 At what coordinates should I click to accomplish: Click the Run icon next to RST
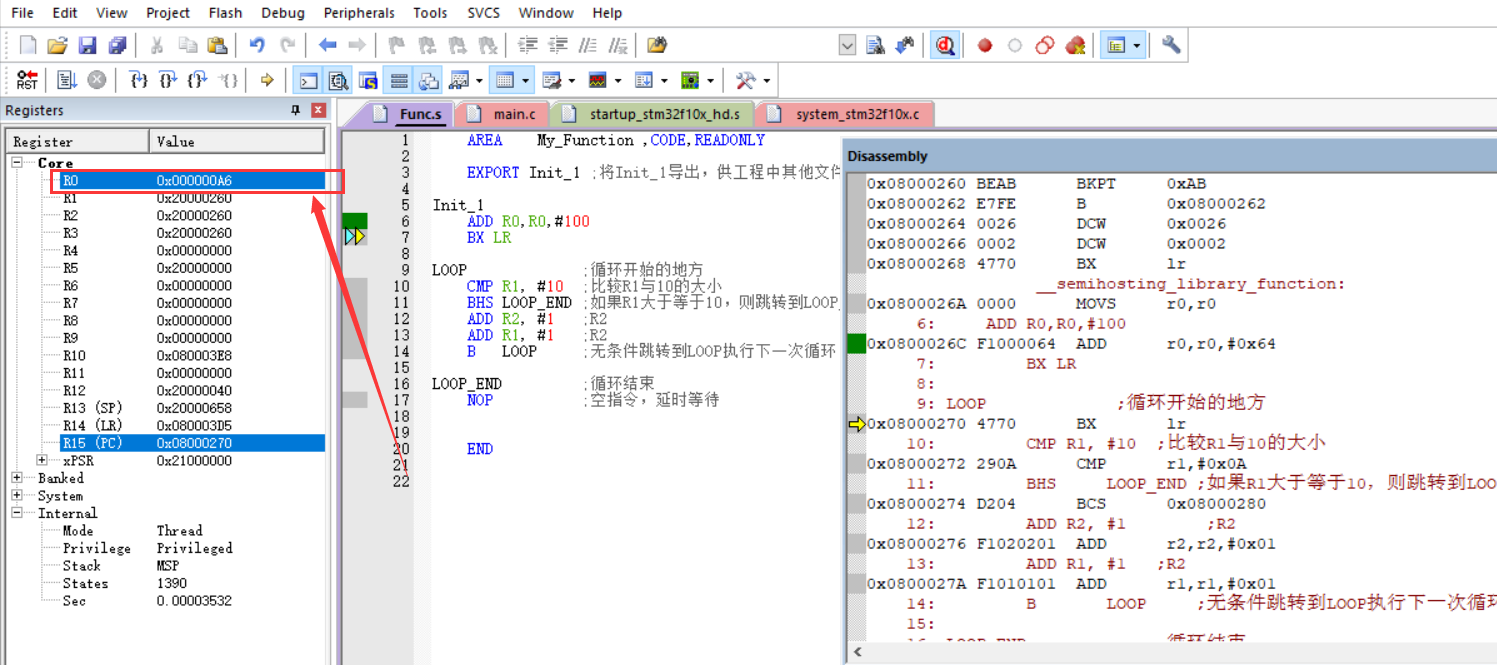point(67,80)
